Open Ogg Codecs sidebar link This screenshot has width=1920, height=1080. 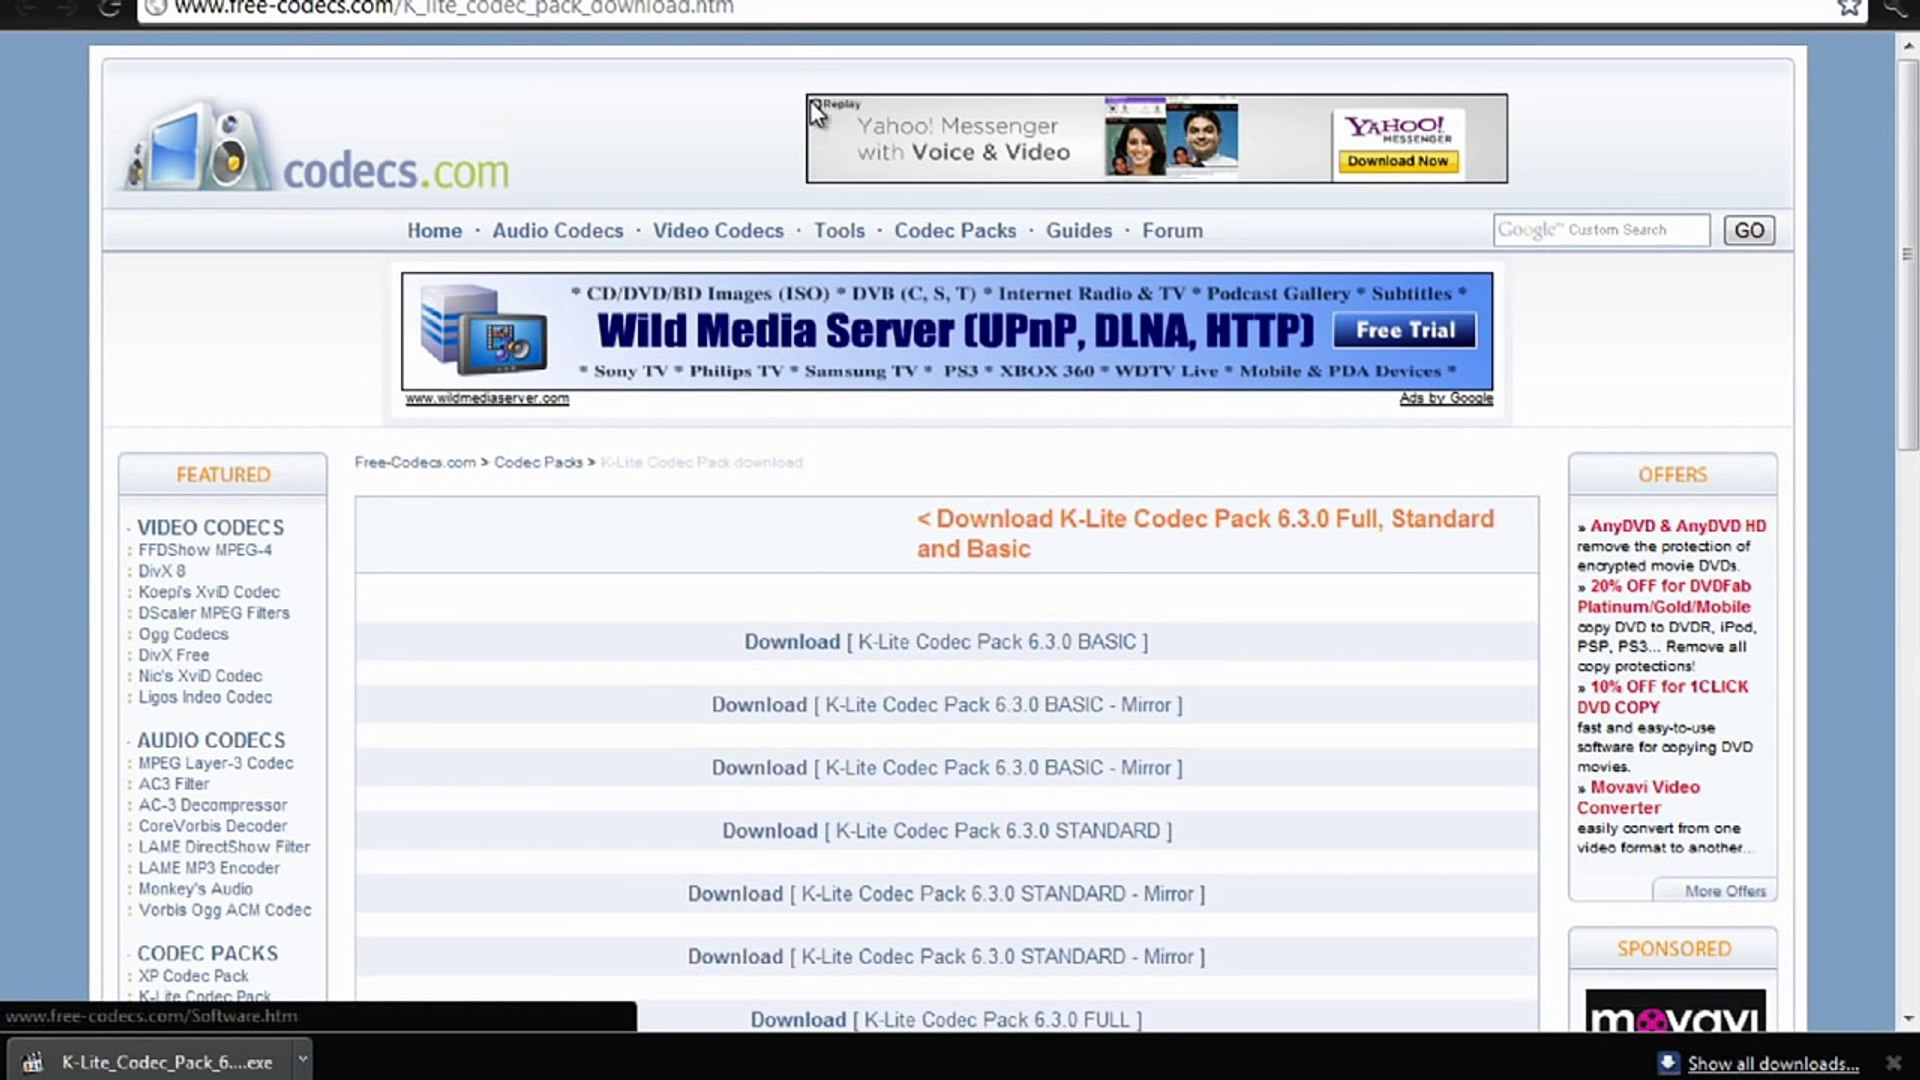(x=183, y=634)
